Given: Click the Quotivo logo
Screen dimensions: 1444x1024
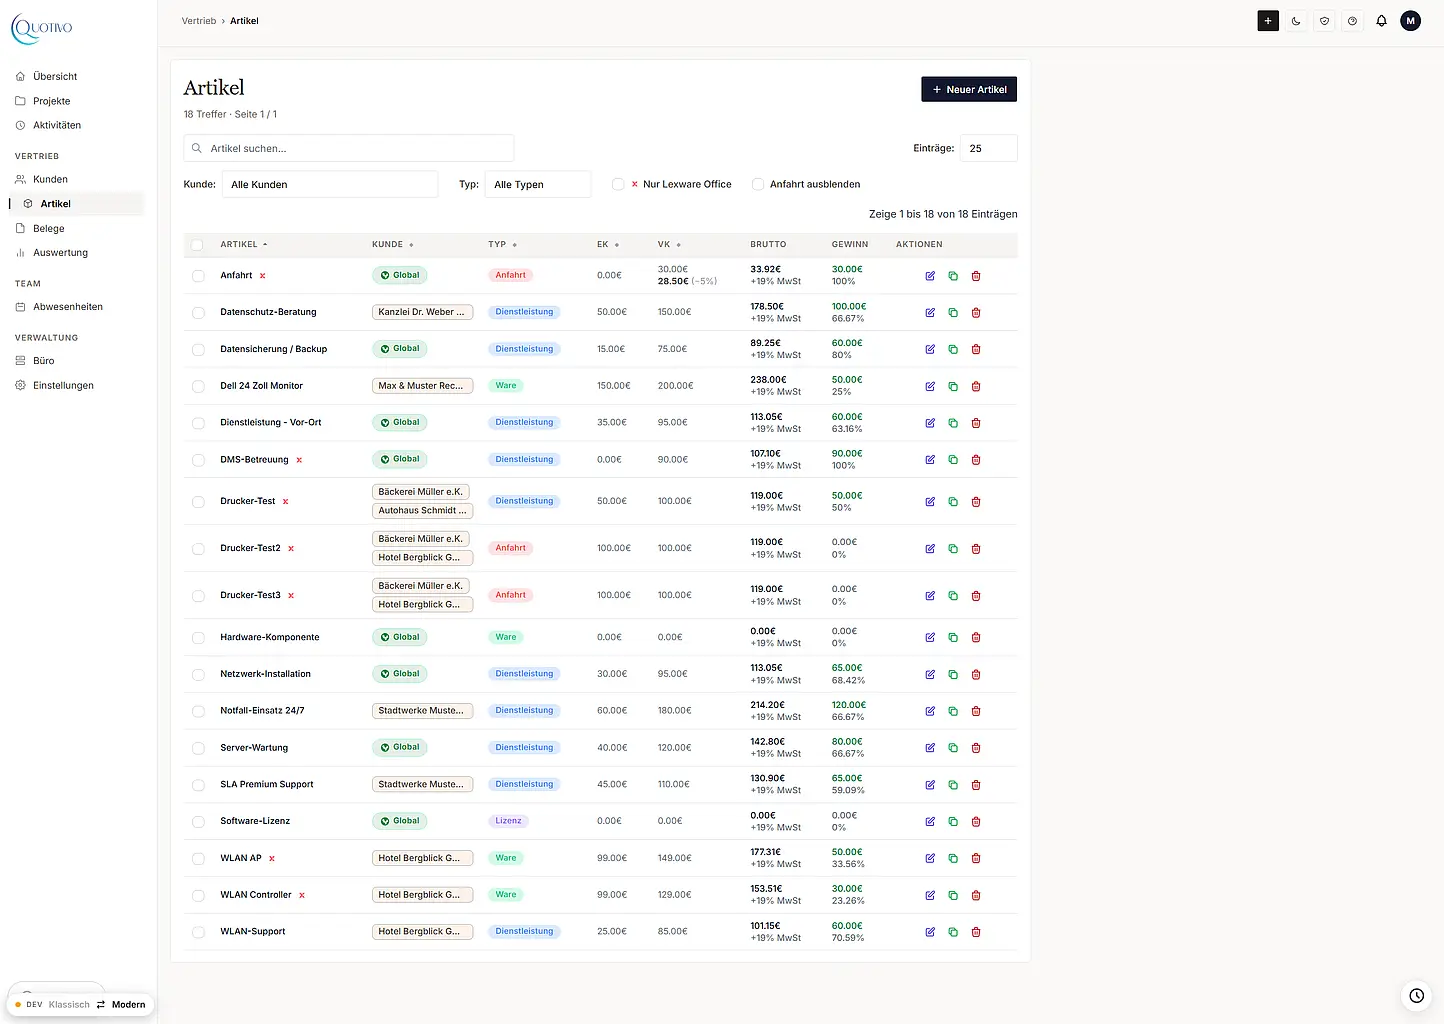Looking at the screenshot, I should tap(42, 28).
